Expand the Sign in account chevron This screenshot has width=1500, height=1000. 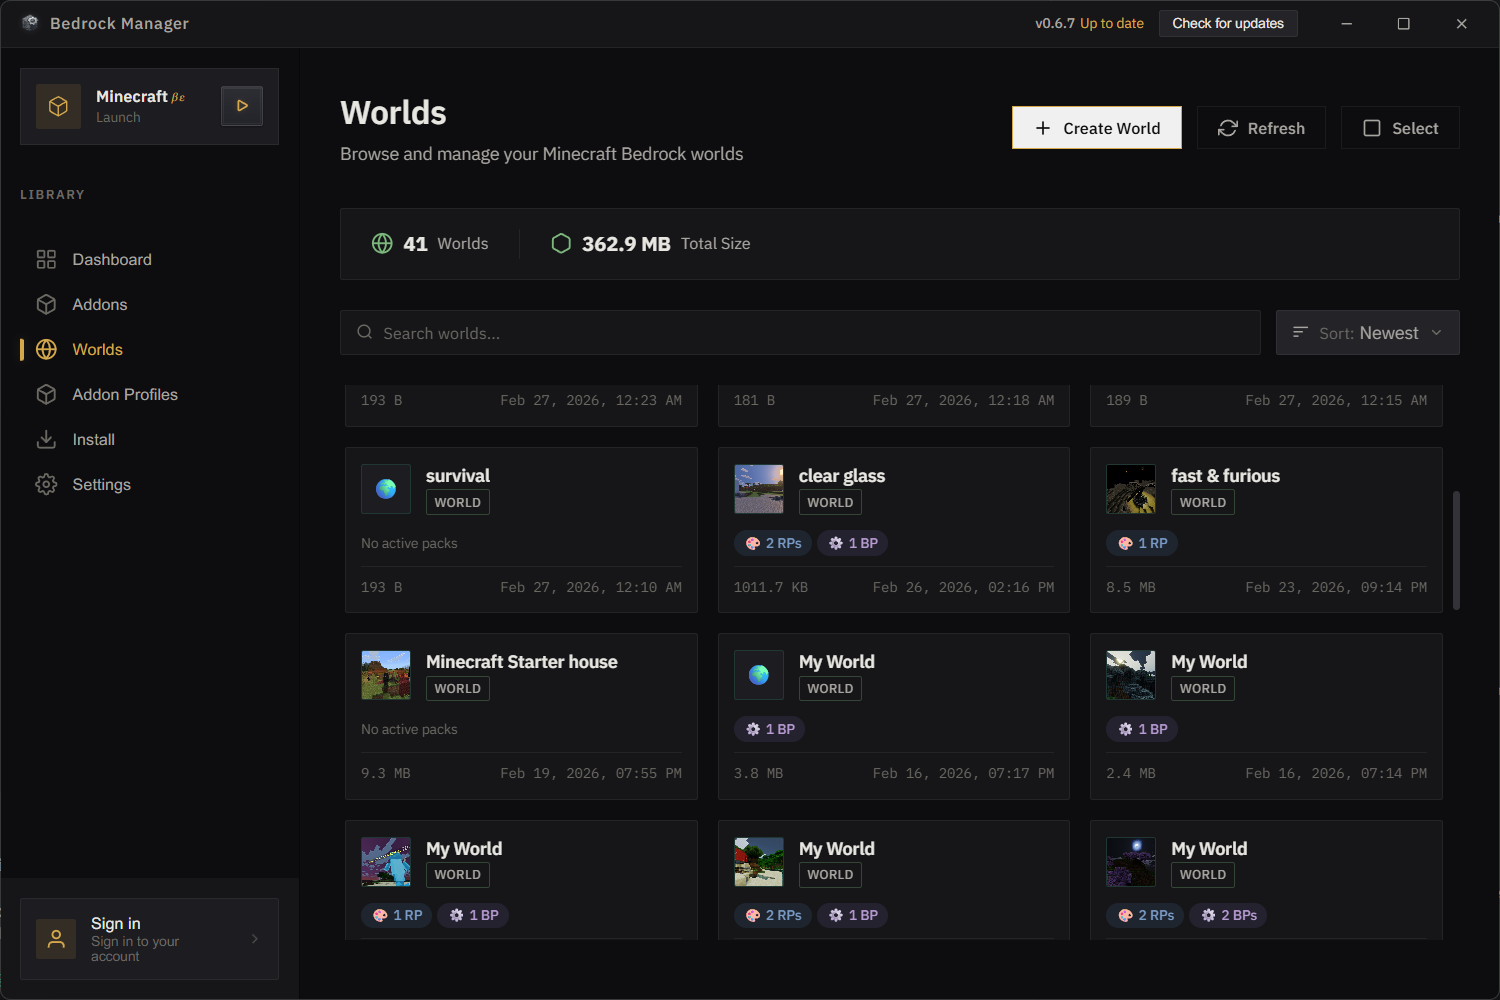[255, 939]
